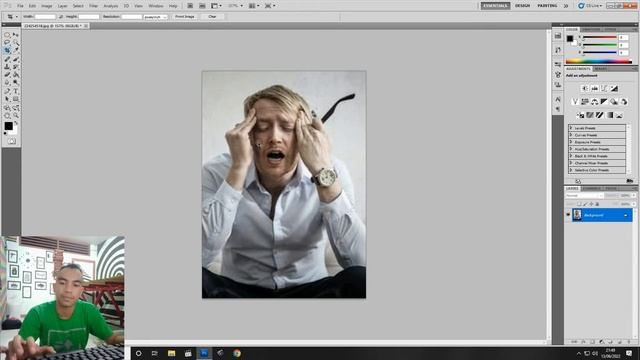
Task: Launch Bridge from the application bar
Action: point(190,6)
